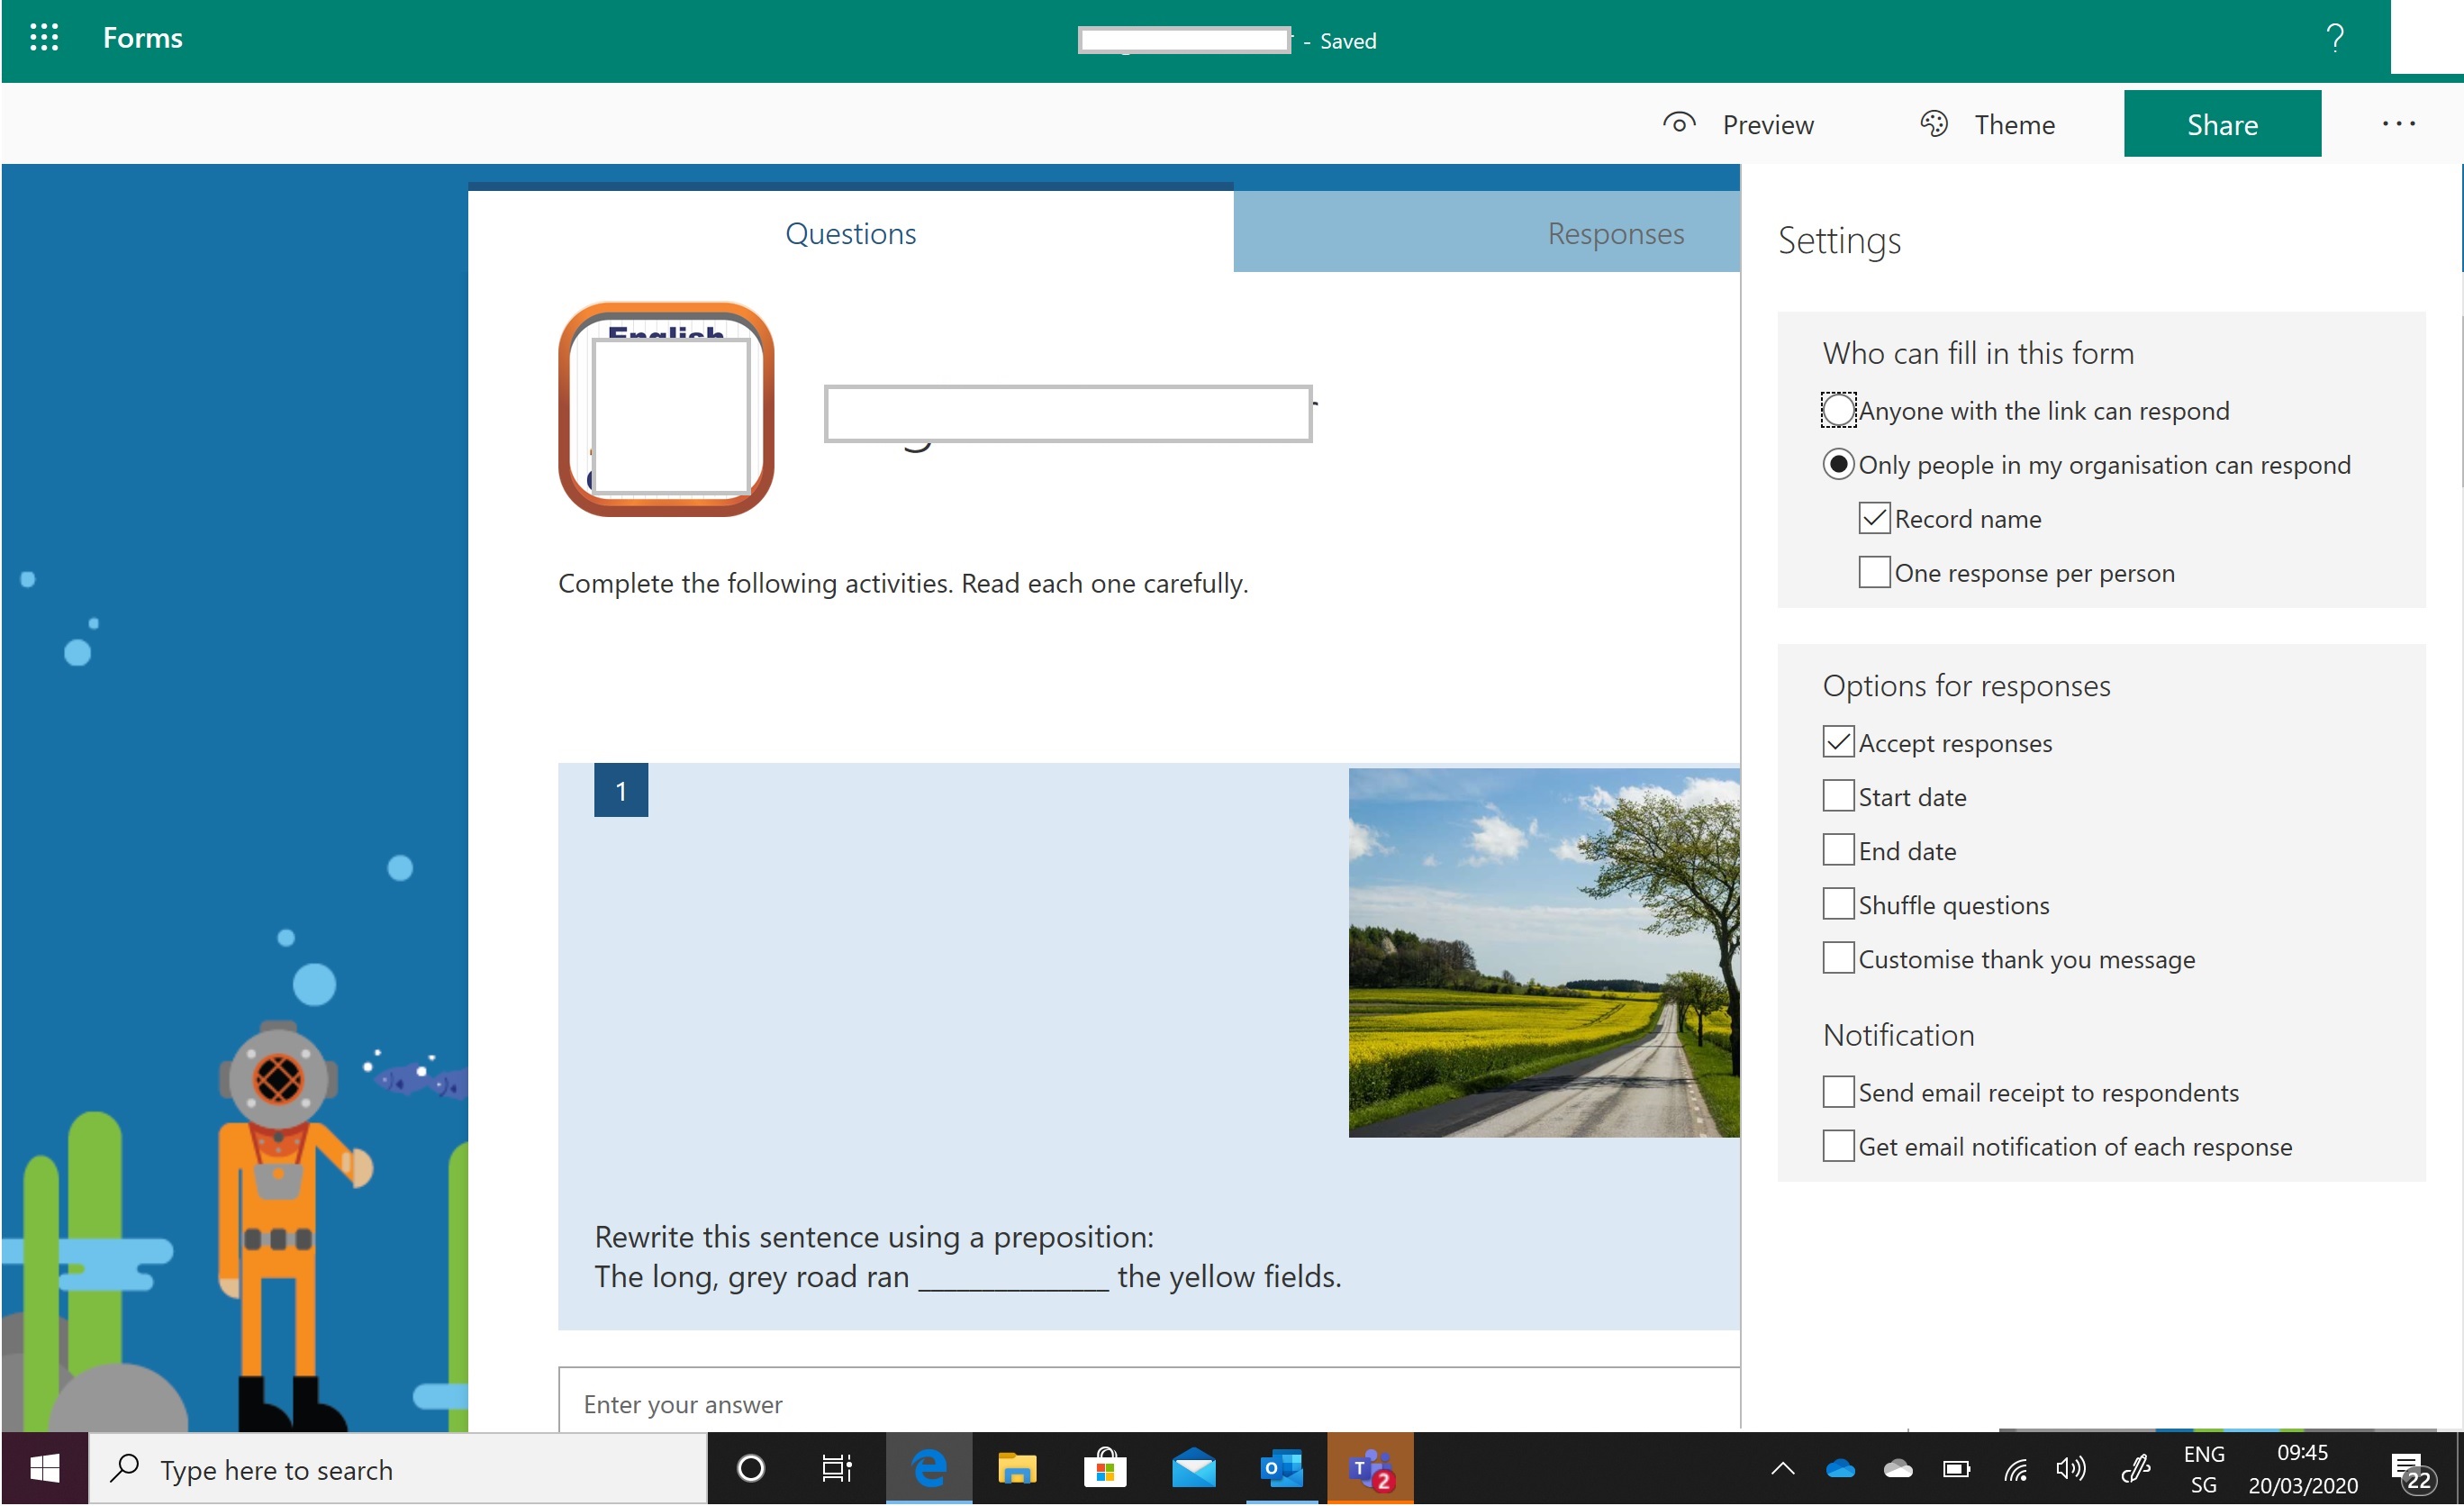Image resolution: width=2464 pixels, height=1506 pixels.
Task: Uncheck the Record name checkbox
Action: tap(1874, 518)
